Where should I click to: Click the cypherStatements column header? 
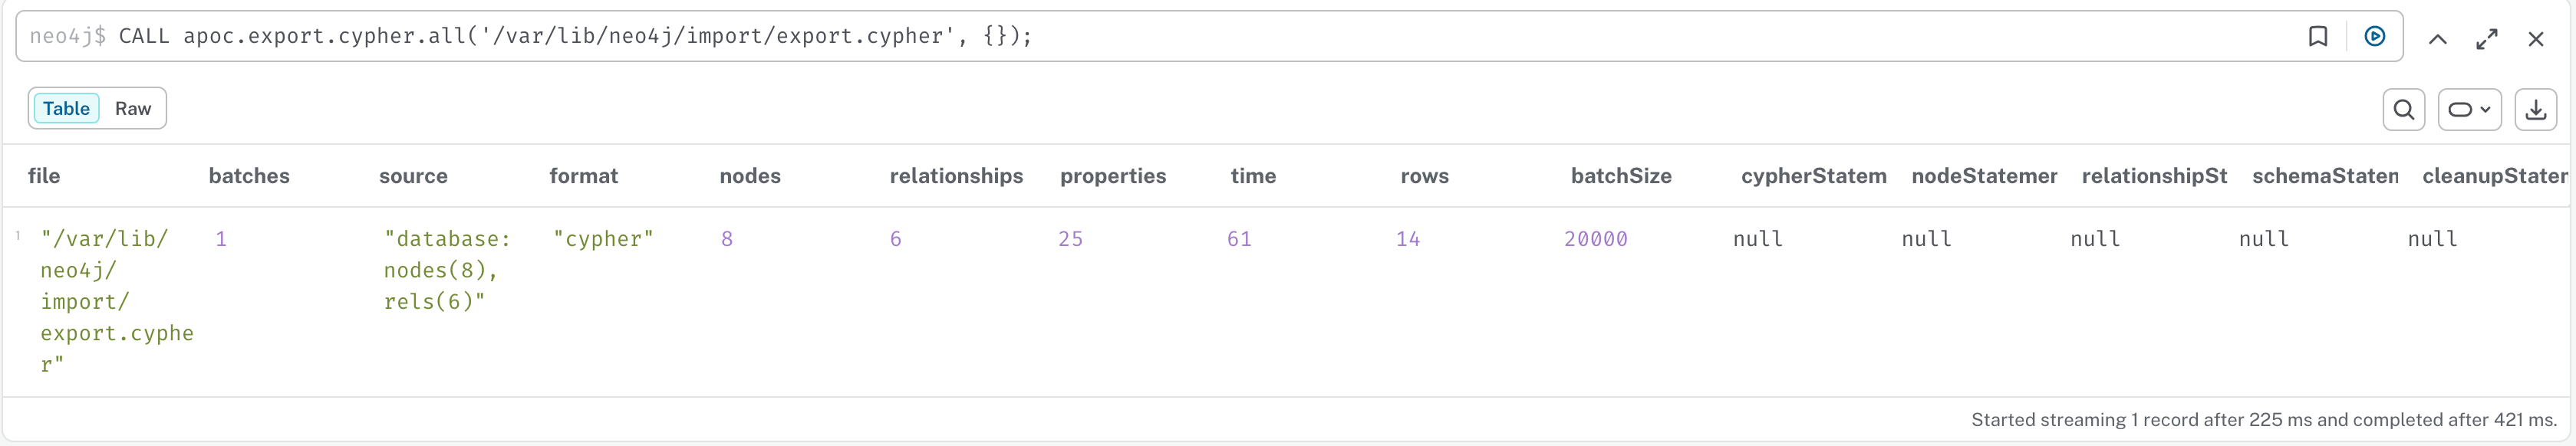pos(1813,176)
